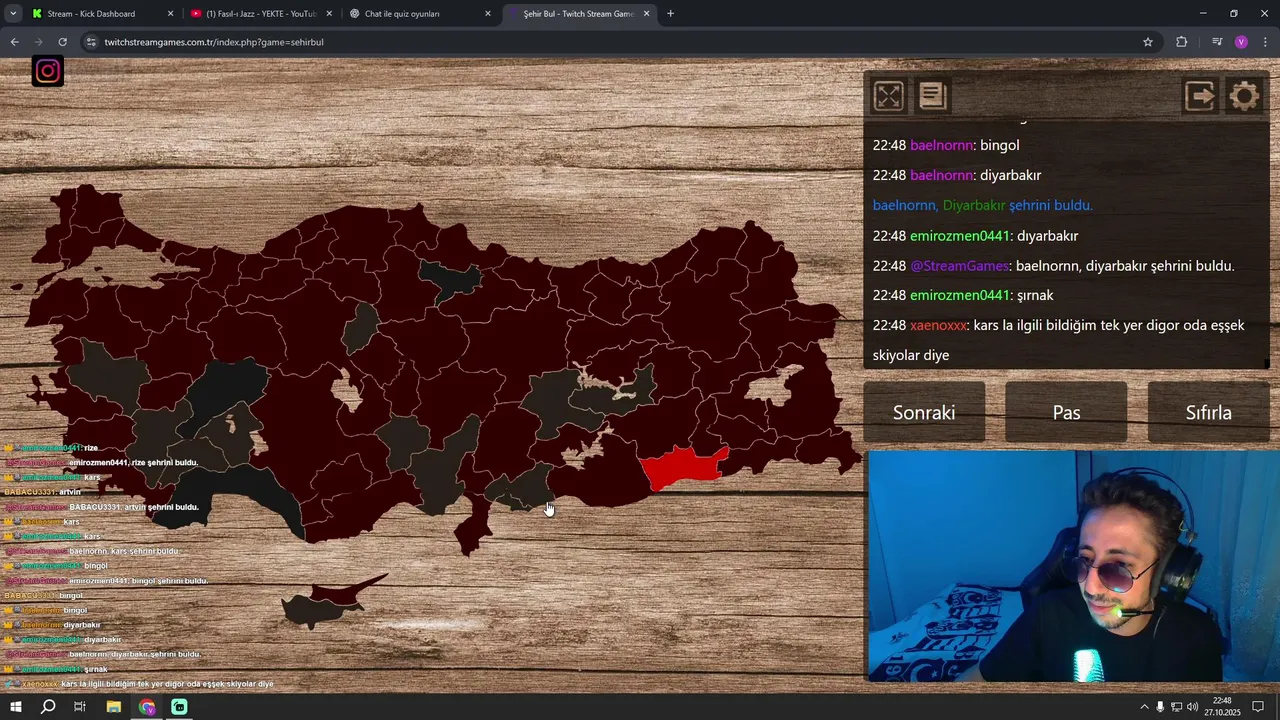Click the Chrome icon on the taskbar

pyautogui.click(x=147, y=707)
